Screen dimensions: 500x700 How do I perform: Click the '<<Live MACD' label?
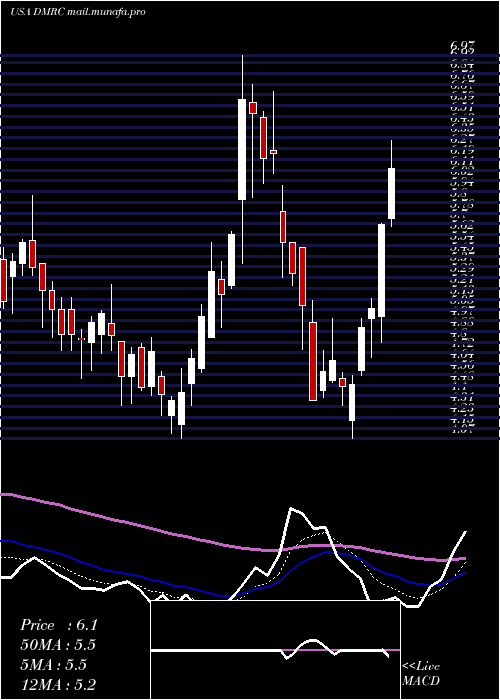[x=421, y=674]
